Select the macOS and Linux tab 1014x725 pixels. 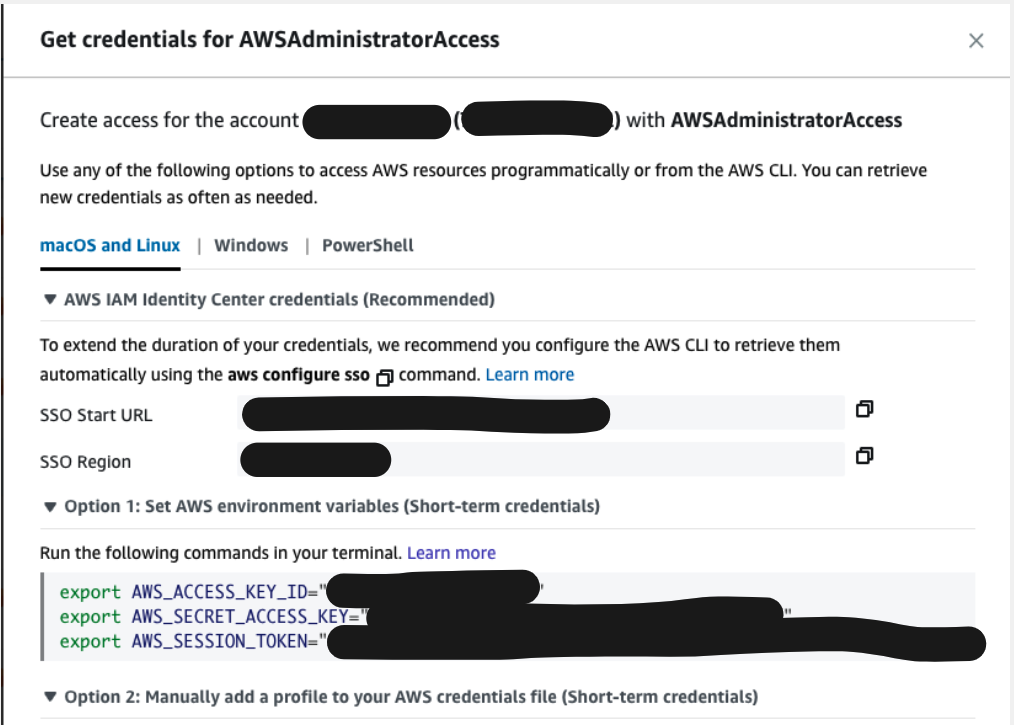(109, 244)
